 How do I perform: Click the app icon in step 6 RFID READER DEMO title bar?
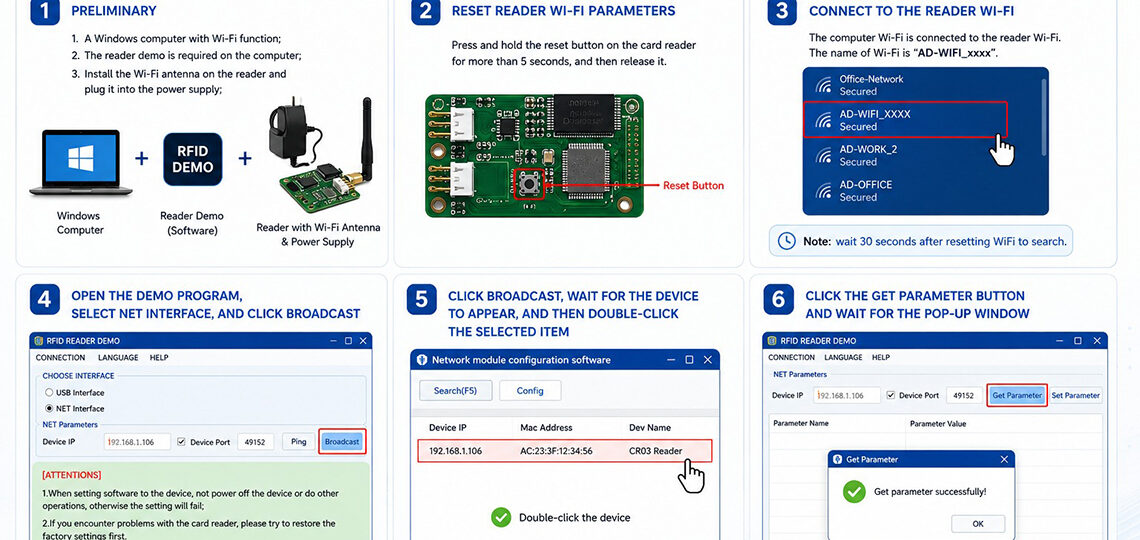pyautogui.click(x=774, y=341)
